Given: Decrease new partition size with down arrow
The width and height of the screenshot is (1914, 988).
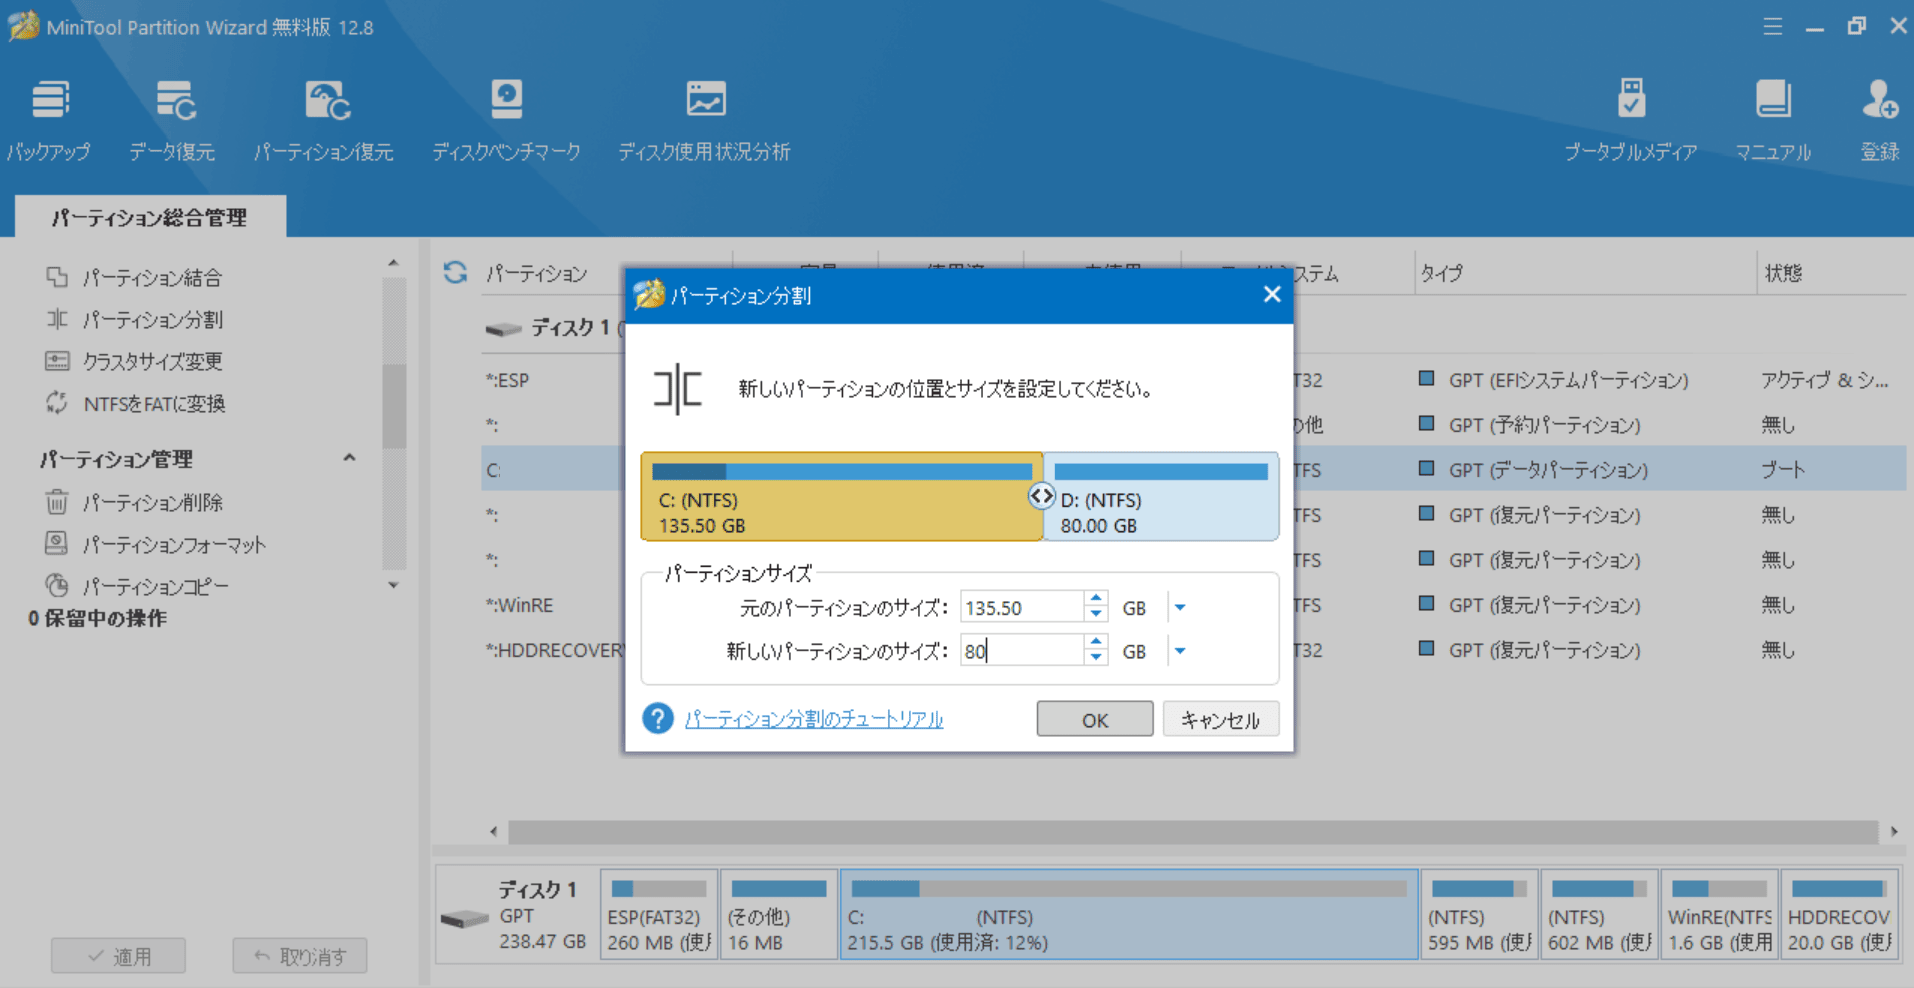Looking at the screenshot, I should tap(1096, 659).
